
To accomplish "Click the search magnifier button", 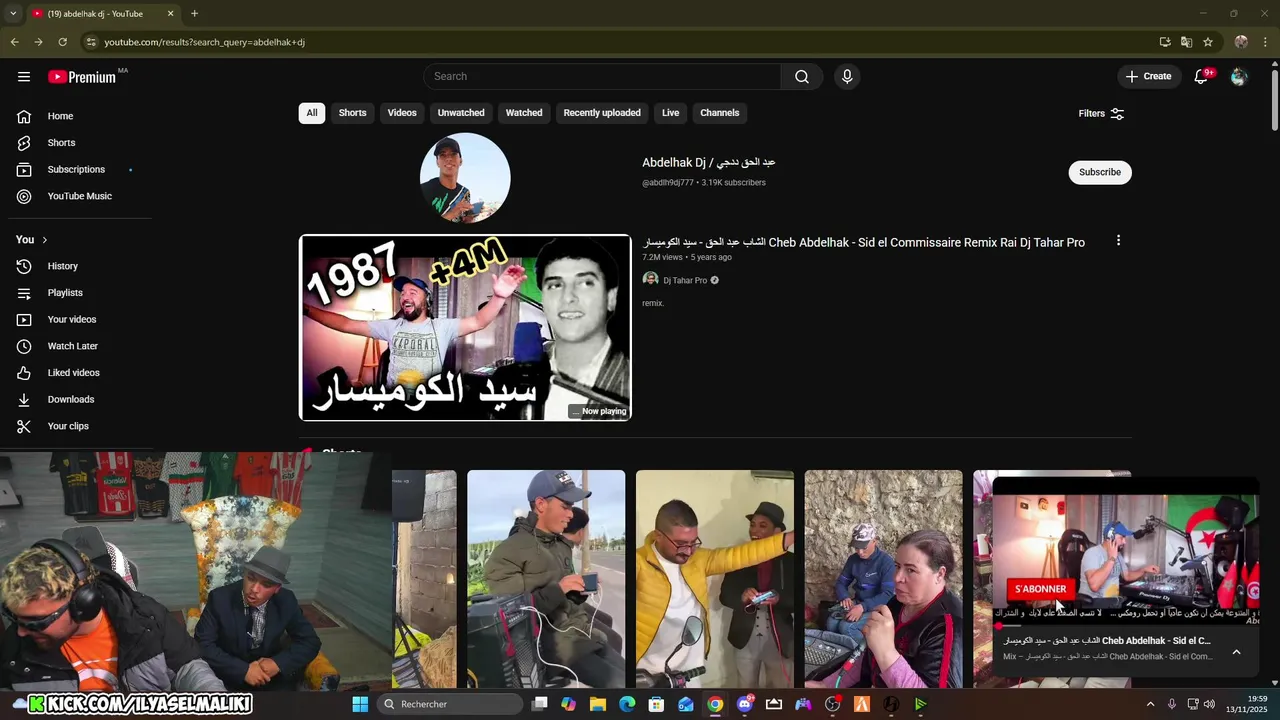I will pos(802,77).
